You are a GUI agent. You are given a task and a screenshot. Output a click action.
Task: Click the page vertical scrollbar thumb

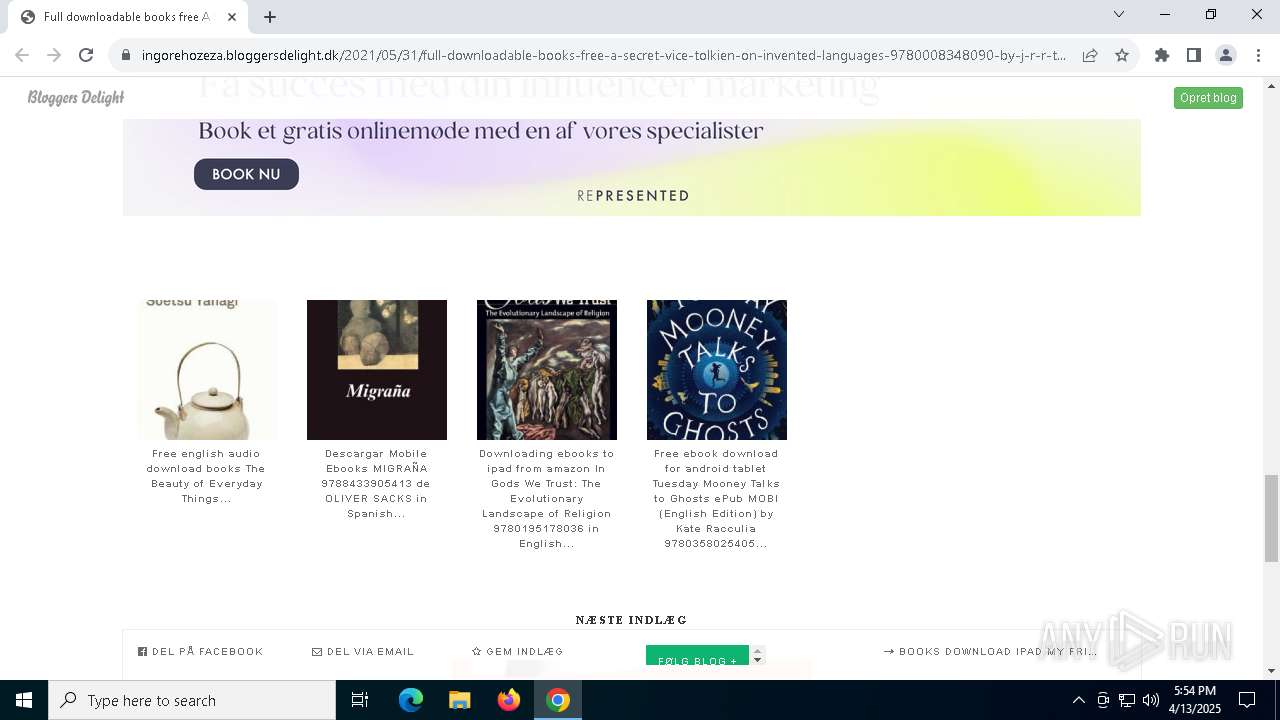[1271, 518]
